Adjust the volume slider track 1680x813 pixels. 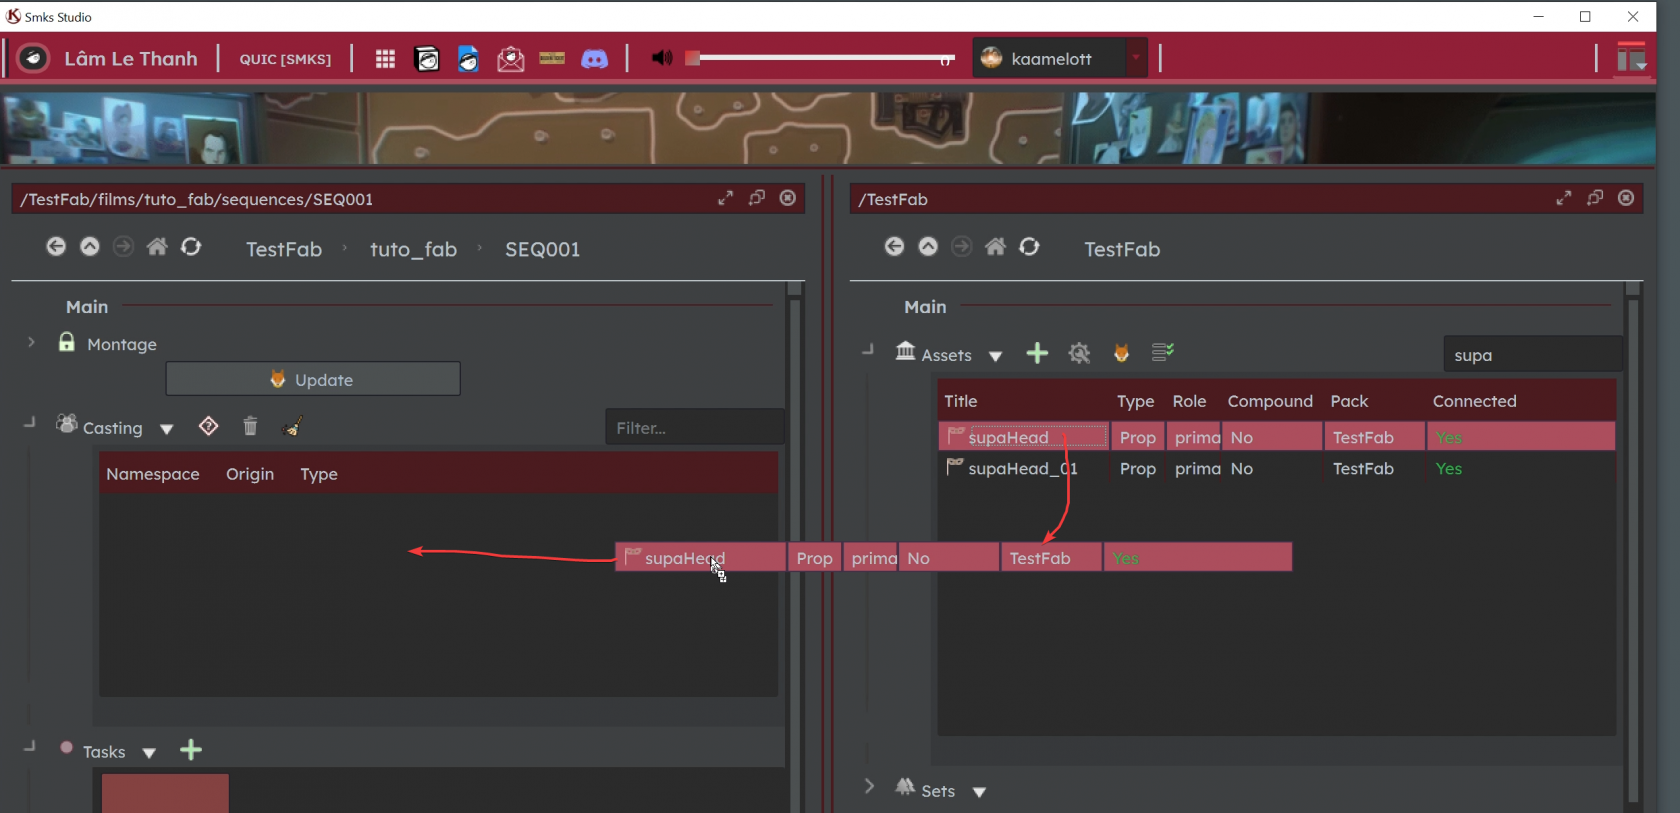coord(821,58)
